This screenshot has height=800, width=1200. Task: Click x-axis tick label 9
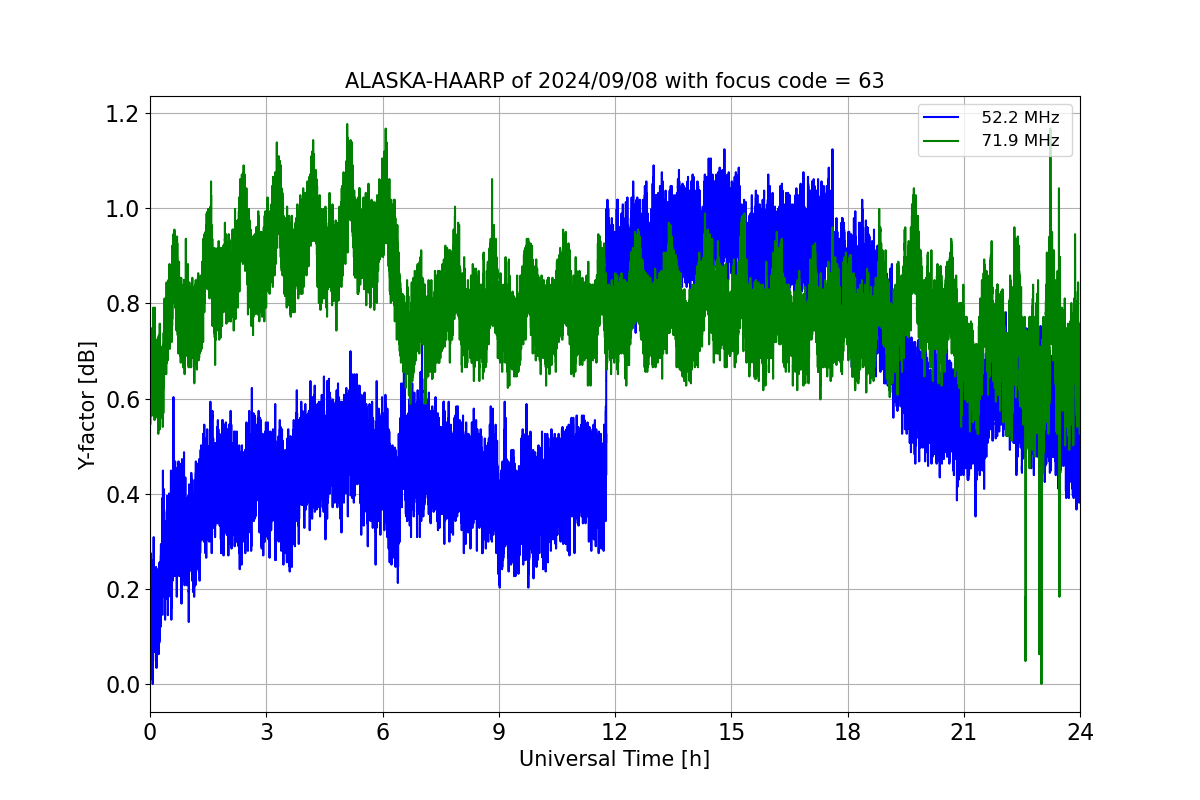click(499, 732)
